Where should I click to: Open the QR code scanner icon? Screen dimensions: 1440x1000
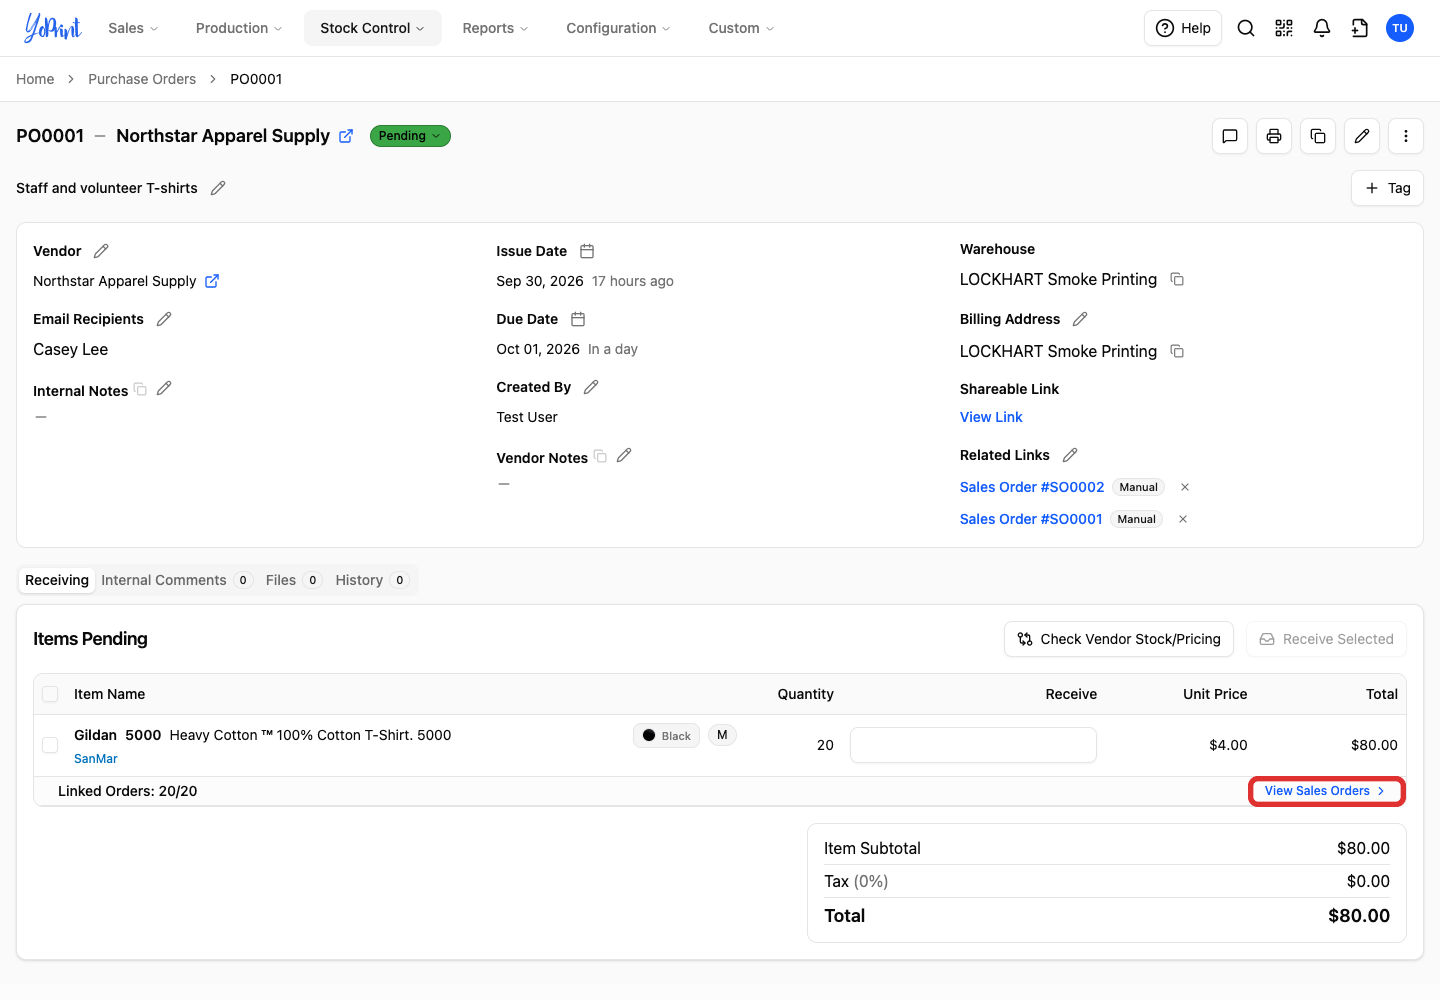tap(1284, 28)
